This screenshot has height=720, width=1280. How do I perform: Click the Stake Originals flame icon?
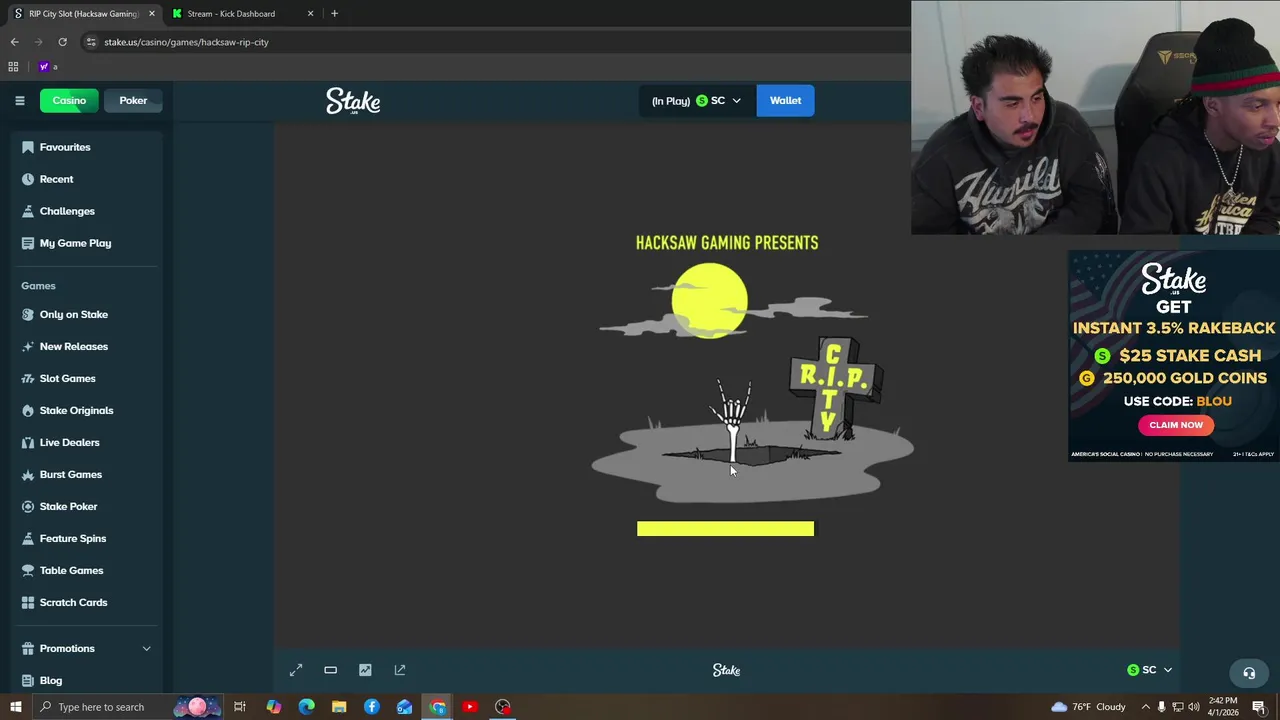(28, 410)
